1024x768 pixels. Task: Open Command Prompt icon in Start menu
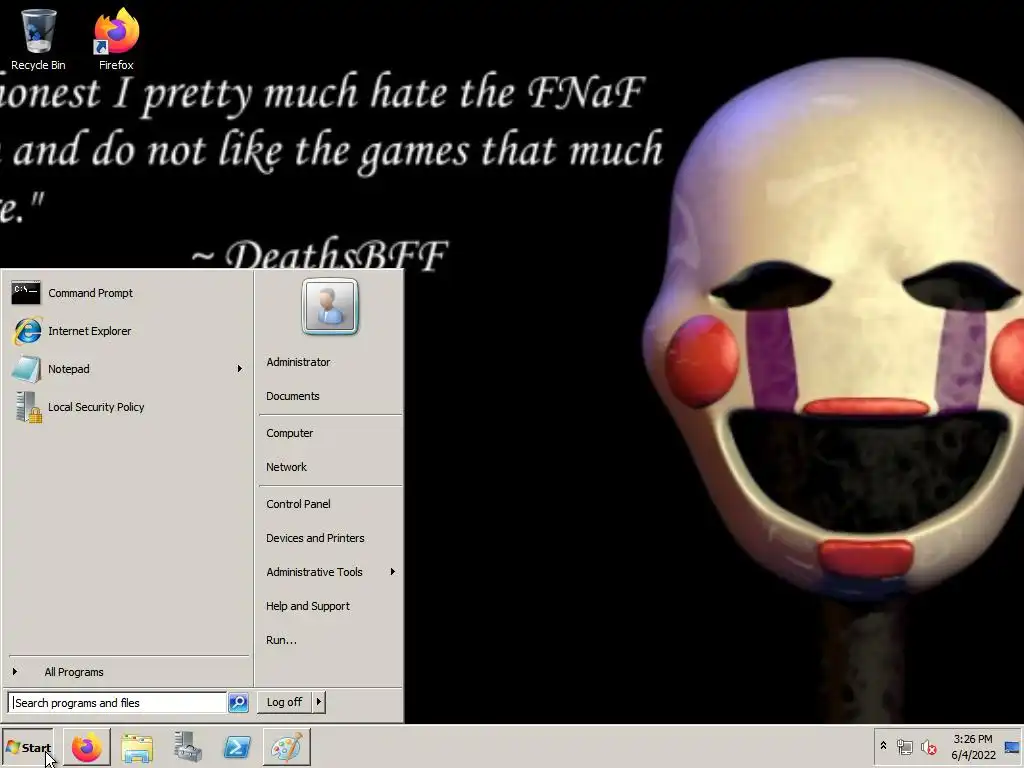[x=26, y=293]
